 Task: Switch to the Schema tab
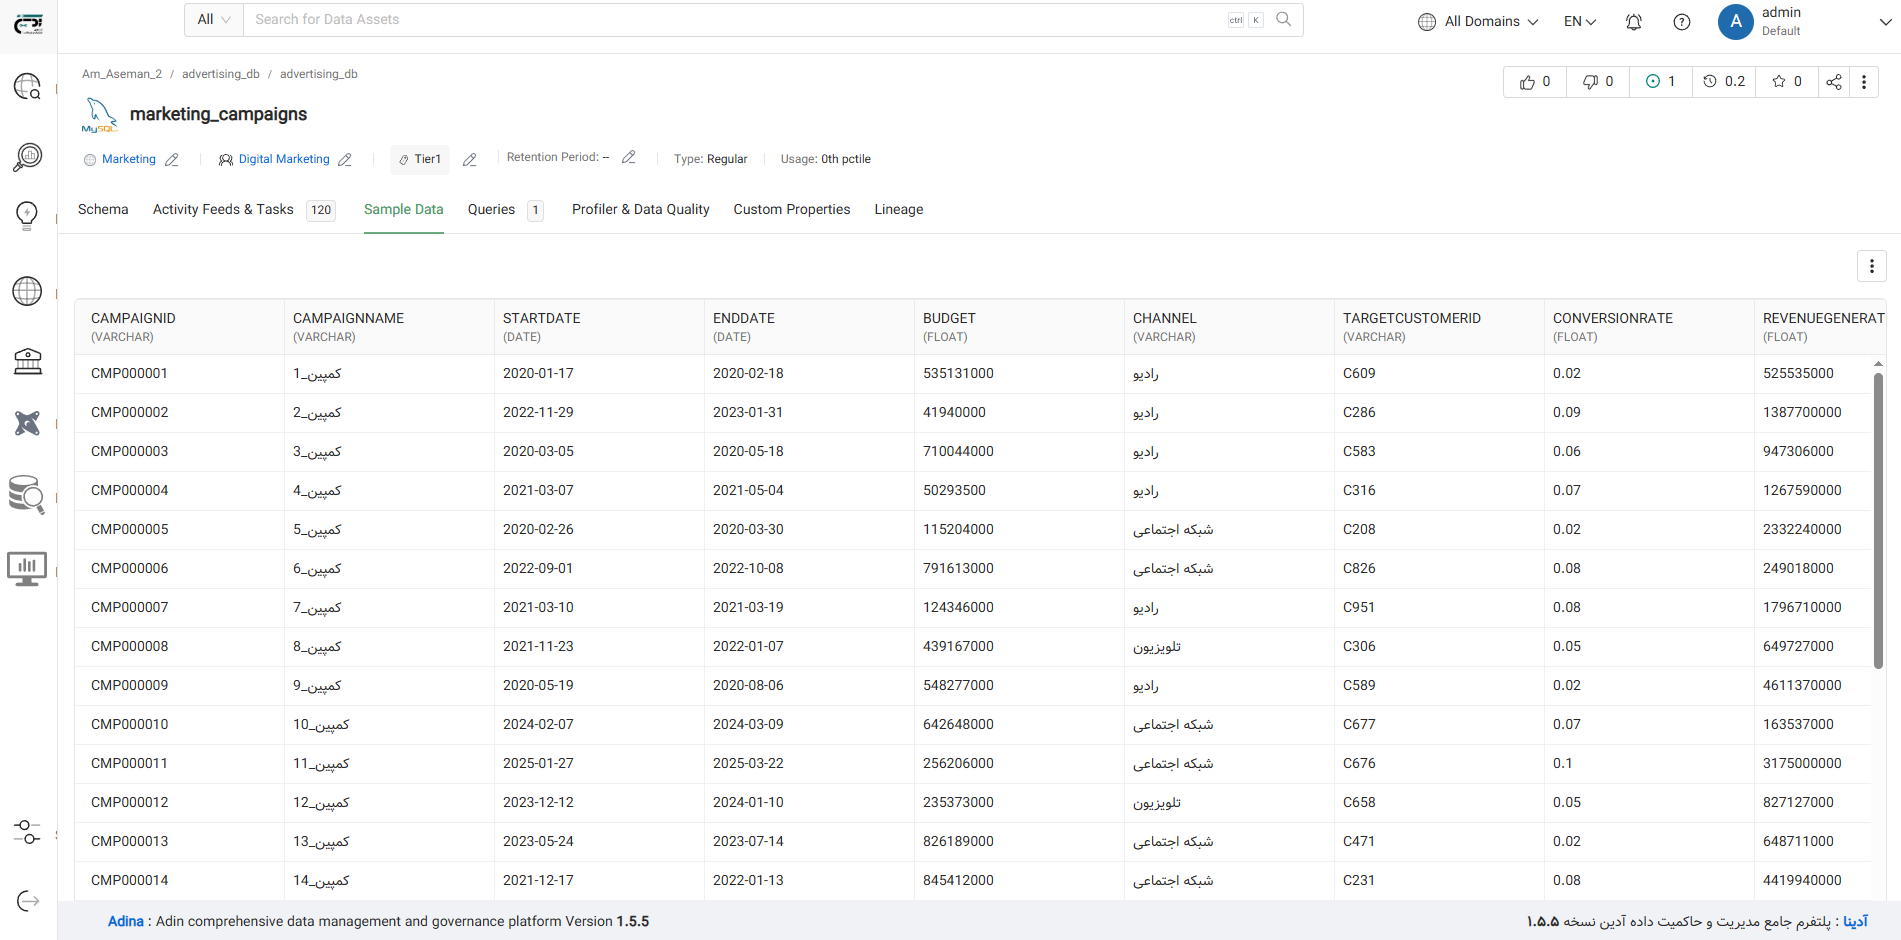pos(103,210)
